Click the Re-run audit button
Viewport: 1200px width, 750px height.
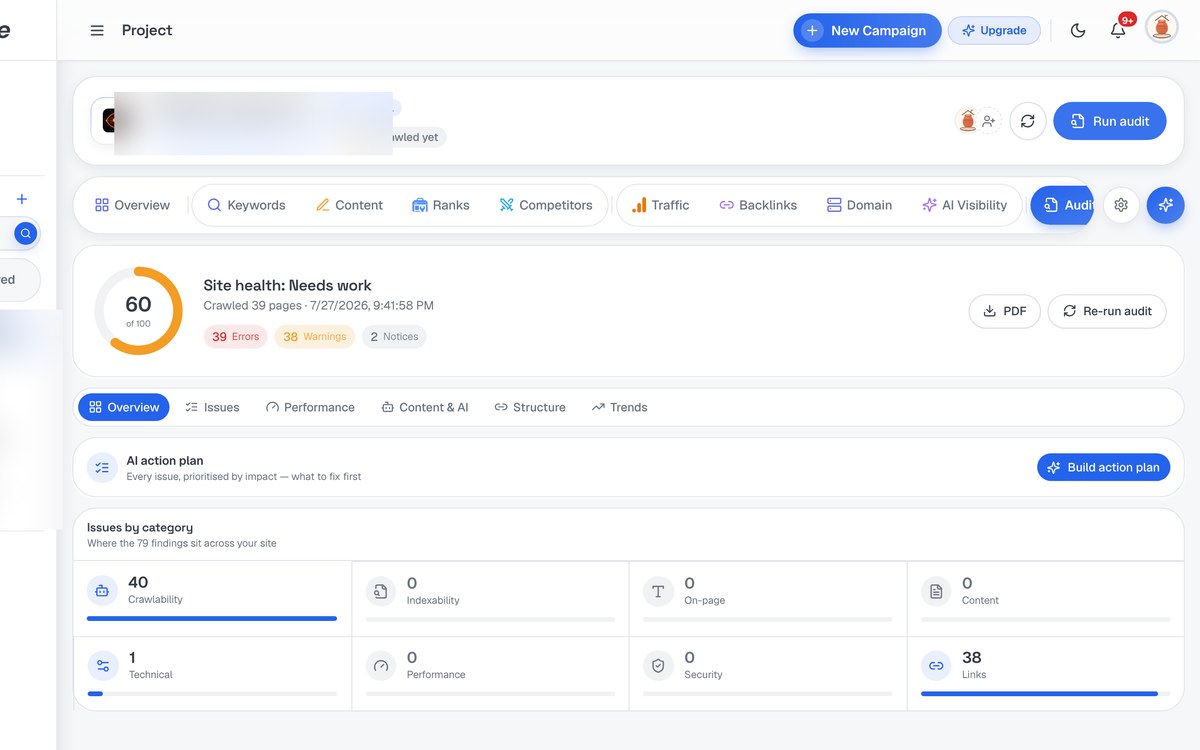coord(1107,311)
